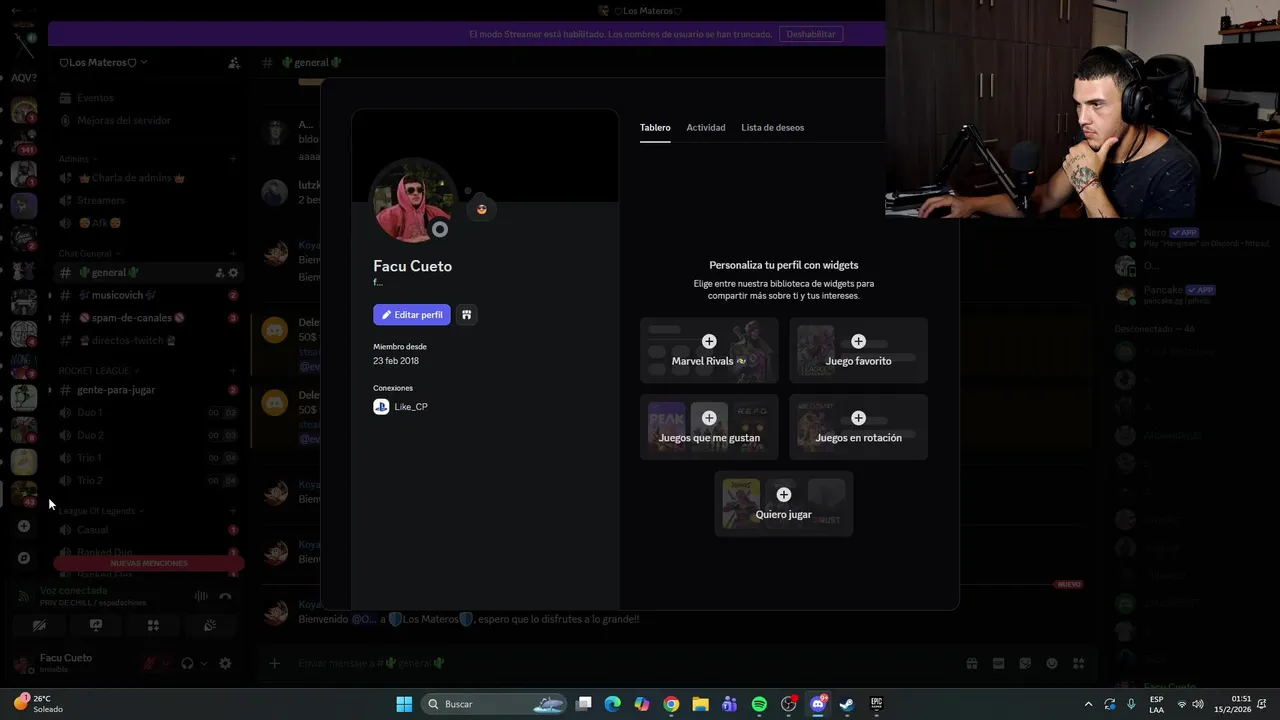
Task: Add a server with the plus icon
Action: coord(24,526)
